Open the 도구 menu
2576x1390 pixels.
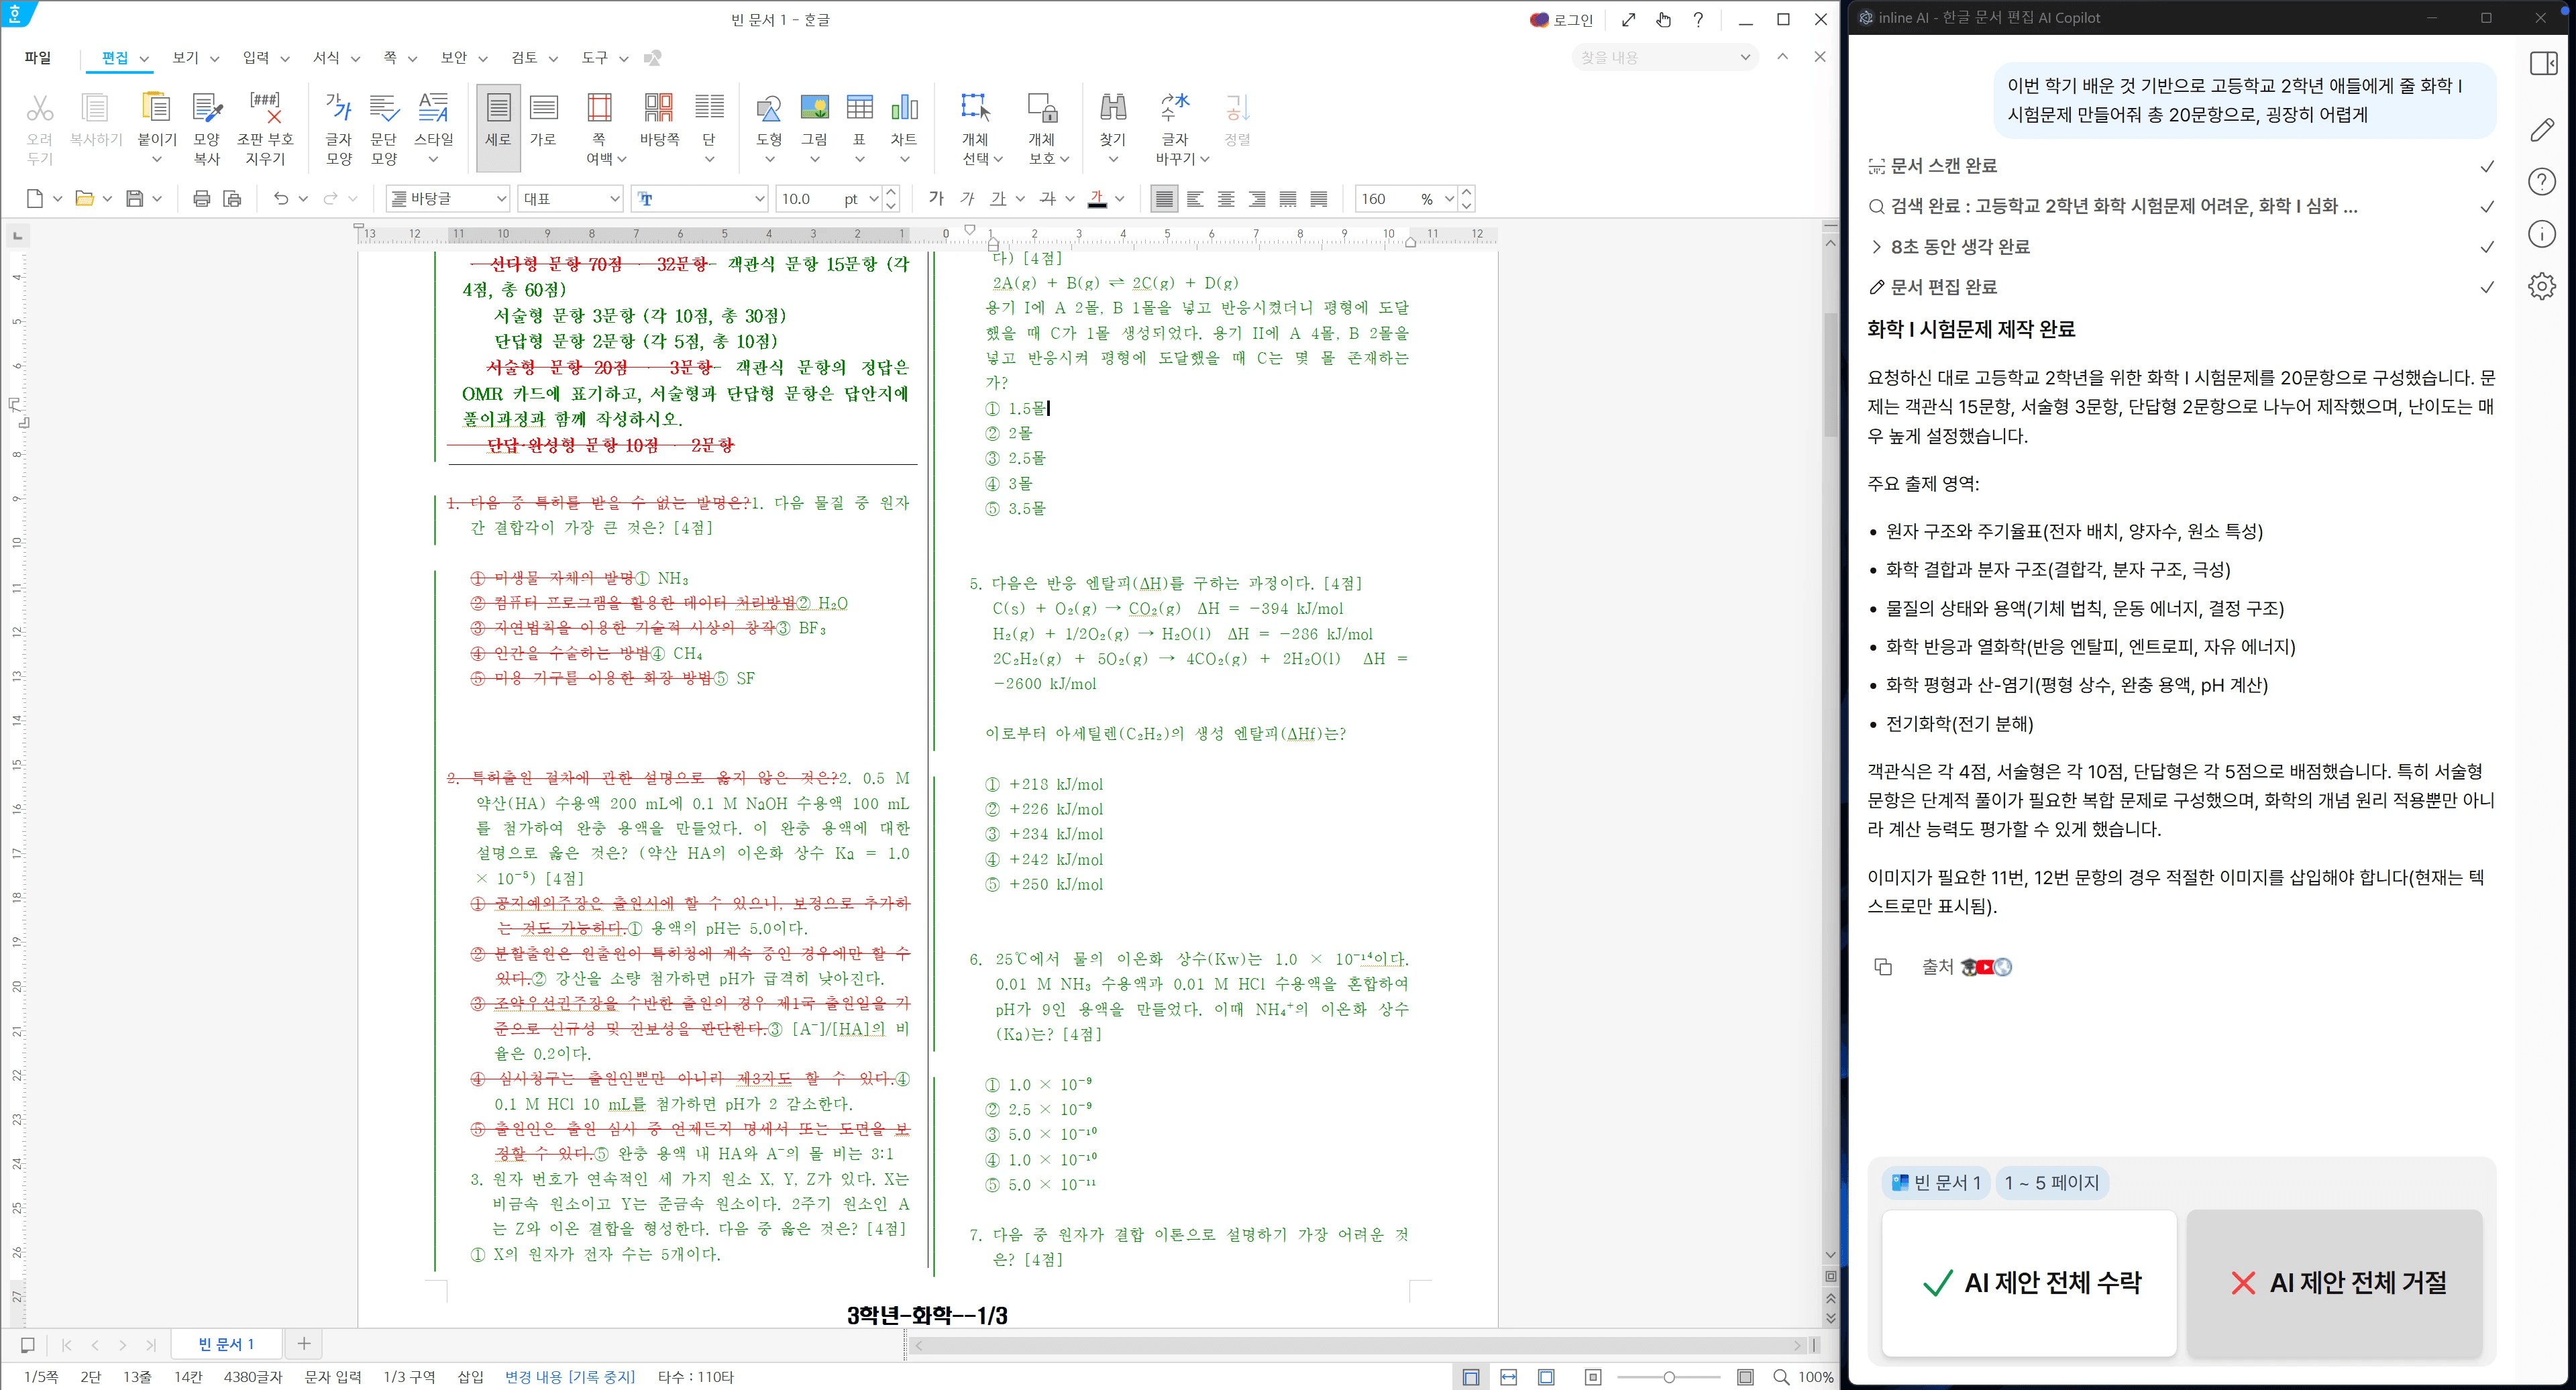point(594,58)
